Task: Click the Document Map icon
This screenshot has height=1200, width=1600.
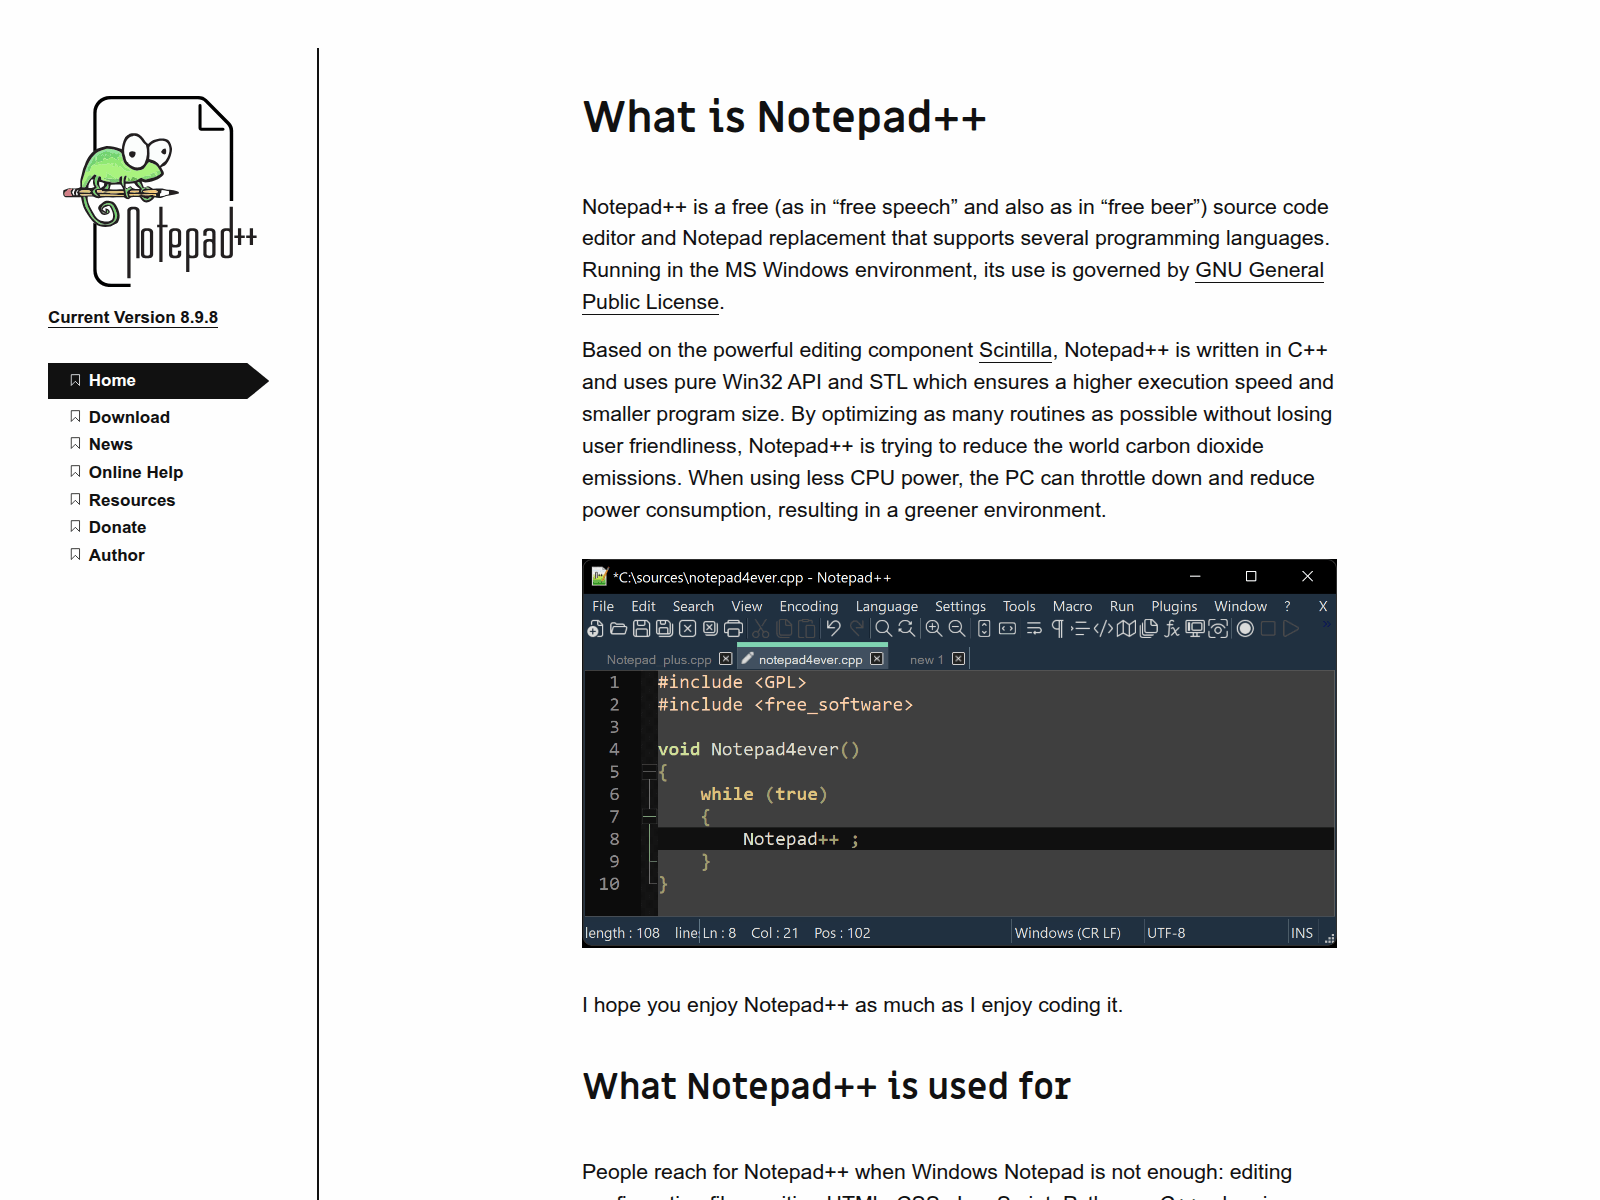Action: [x=1126, y=628]
